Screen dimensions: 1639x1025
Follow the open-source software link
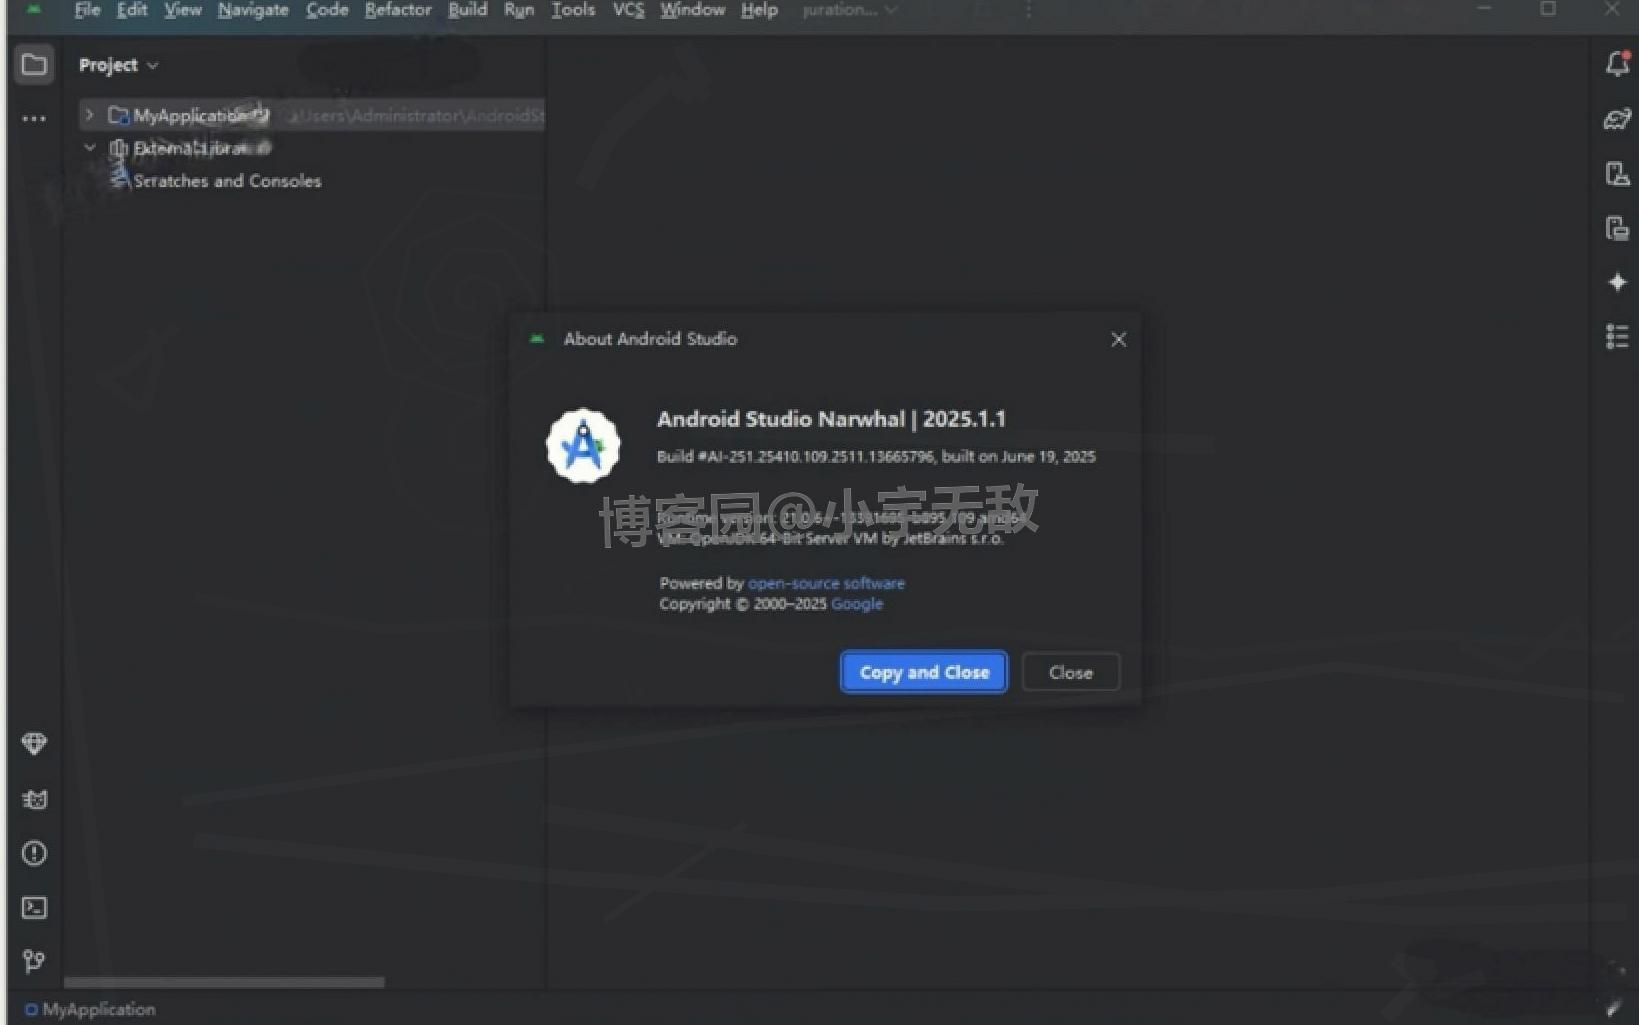825,583
